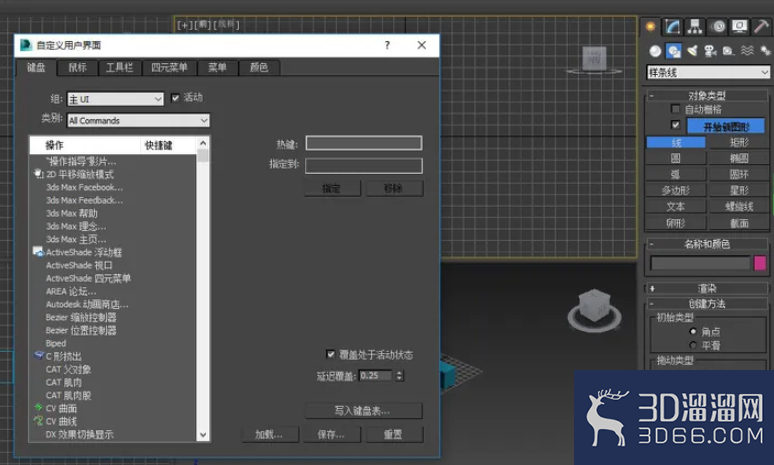Switch to the 鼠标 tab
This screenshot has height=465, width=774.
coord(77,68)
